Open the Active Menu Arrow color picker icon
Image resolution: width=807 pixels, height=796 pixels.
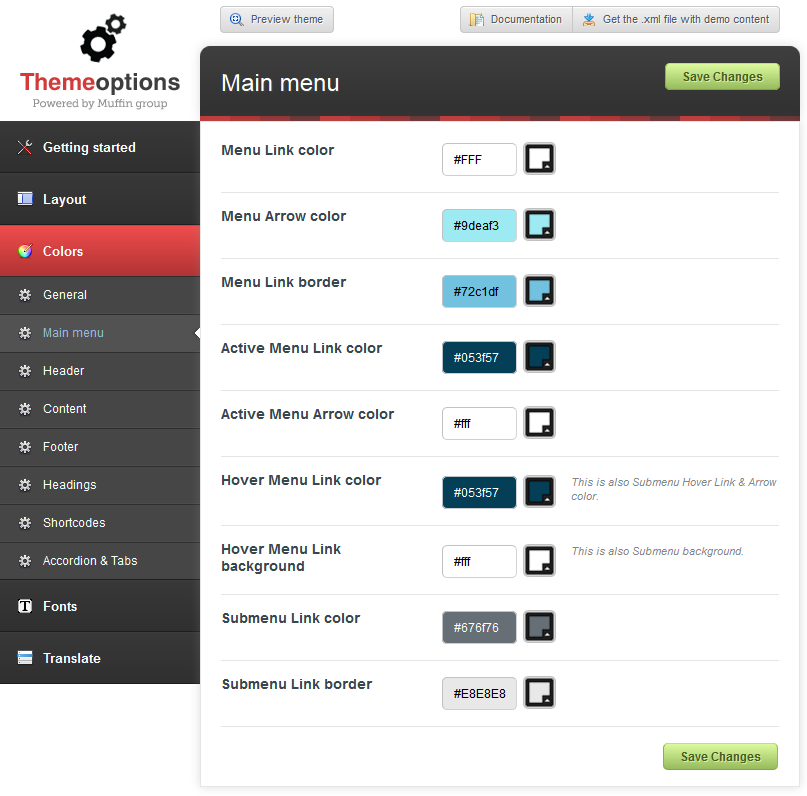540,423
